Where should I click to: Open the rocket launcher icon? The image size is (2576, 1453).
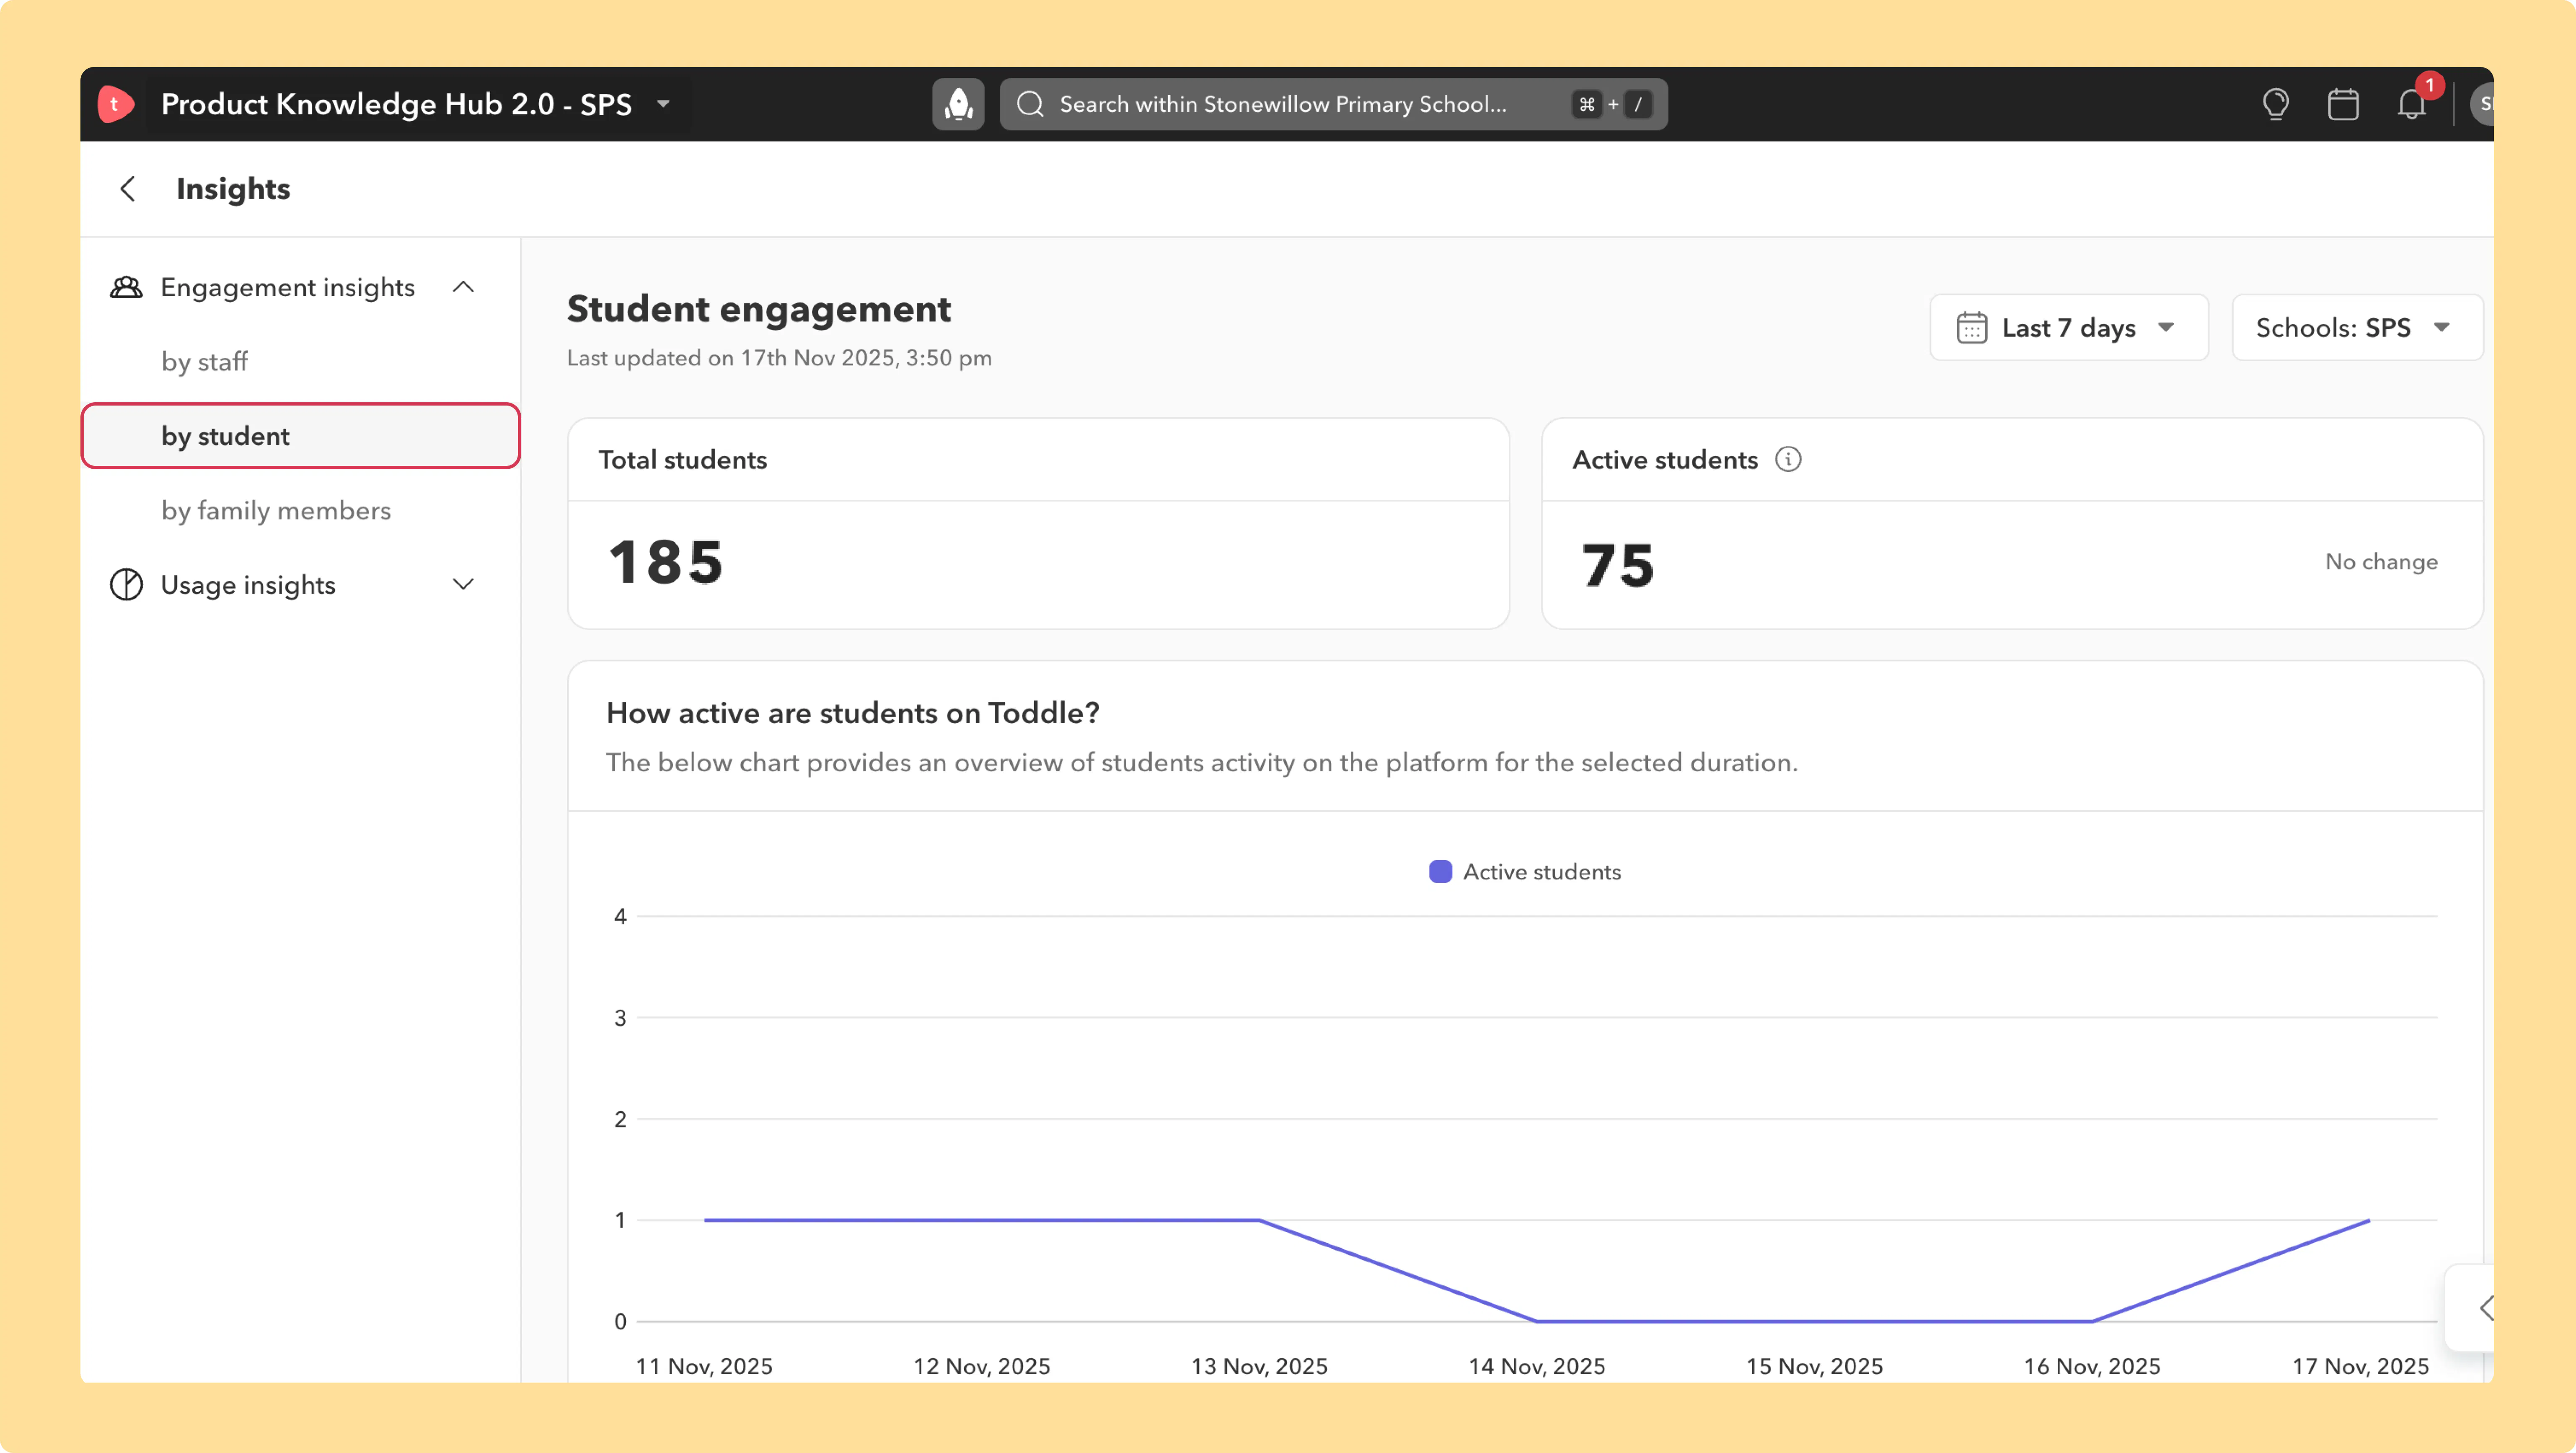pyautogui.click(x=958, y=104)
